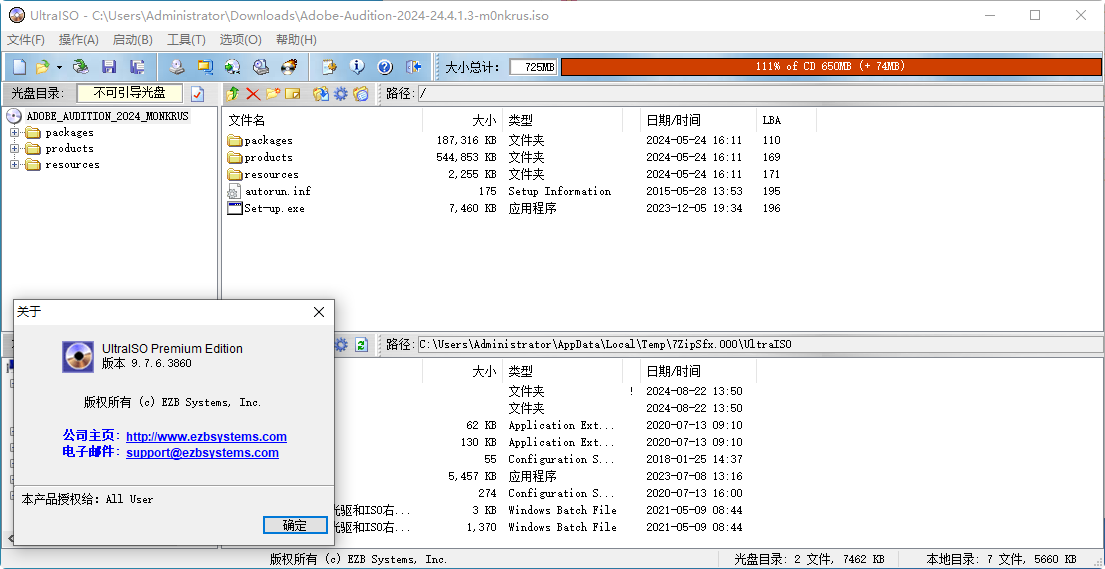The width and height of the screenshot is (1105, 569).
Task: Click the Open file folder icon
Action: (x=42, y=67)
